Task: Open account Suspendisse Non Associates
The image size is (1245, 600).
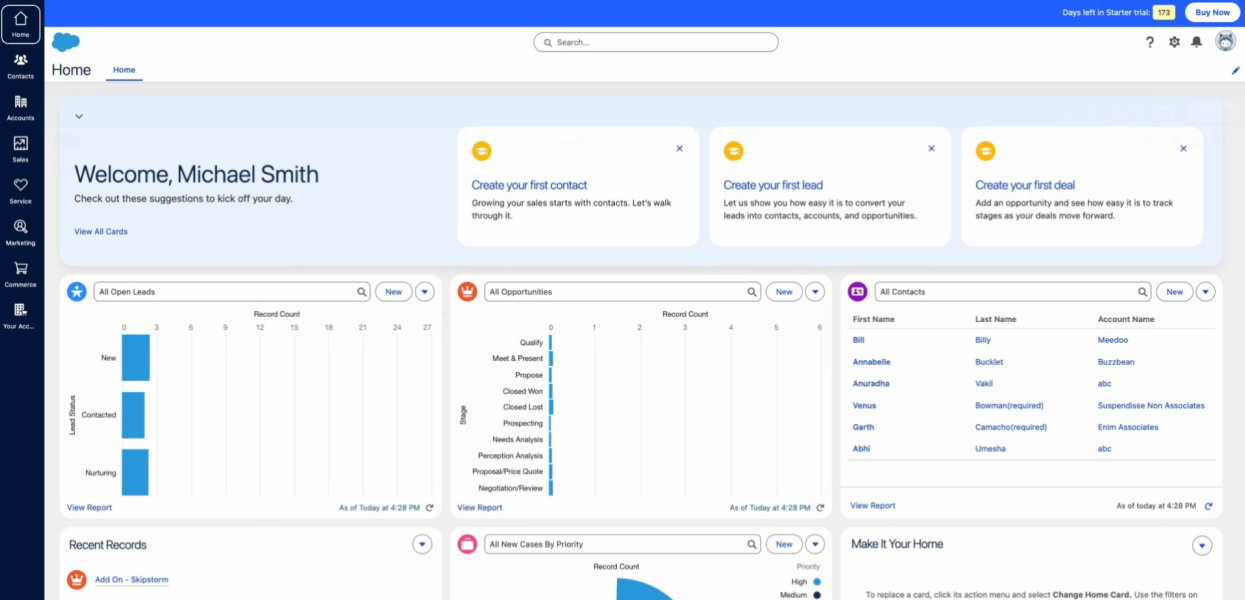Action: (x=1151, y=406)
